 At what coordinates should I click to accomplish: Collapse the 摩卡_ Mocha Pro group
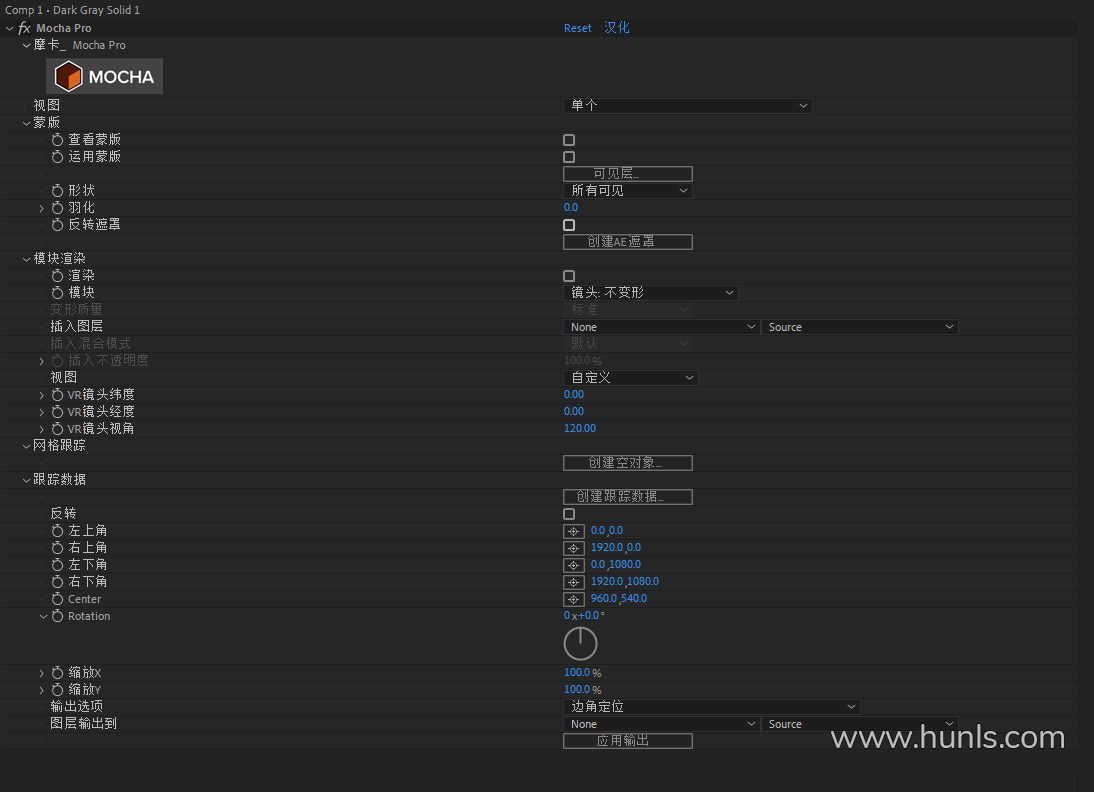tap(27, 45)
